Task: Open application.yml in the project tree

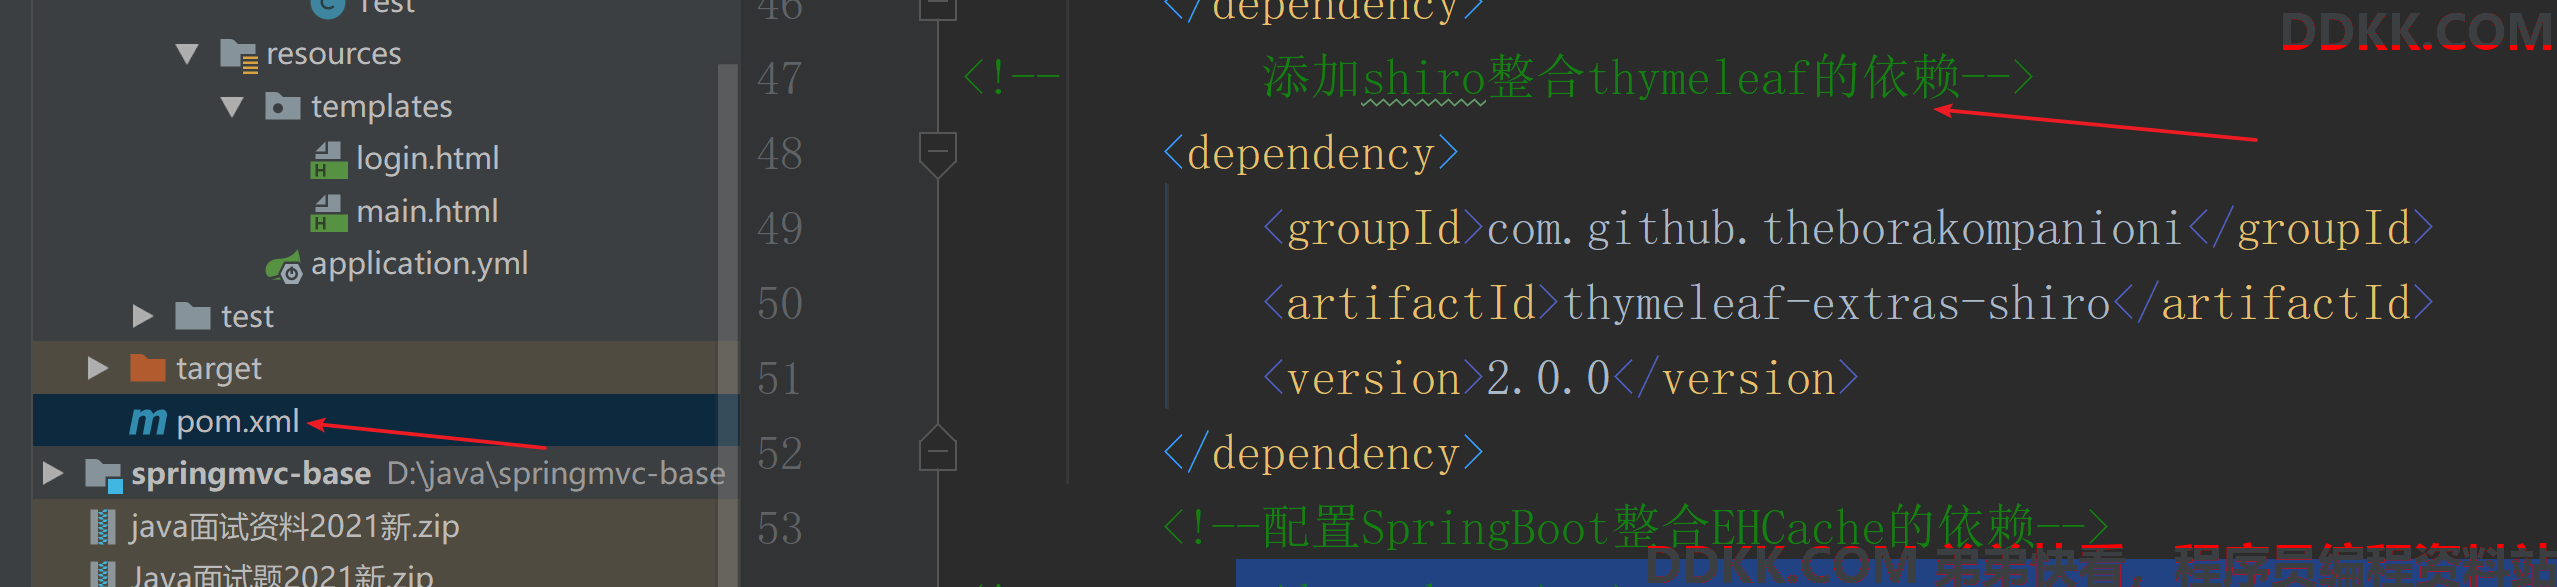Action: point(420,265)
